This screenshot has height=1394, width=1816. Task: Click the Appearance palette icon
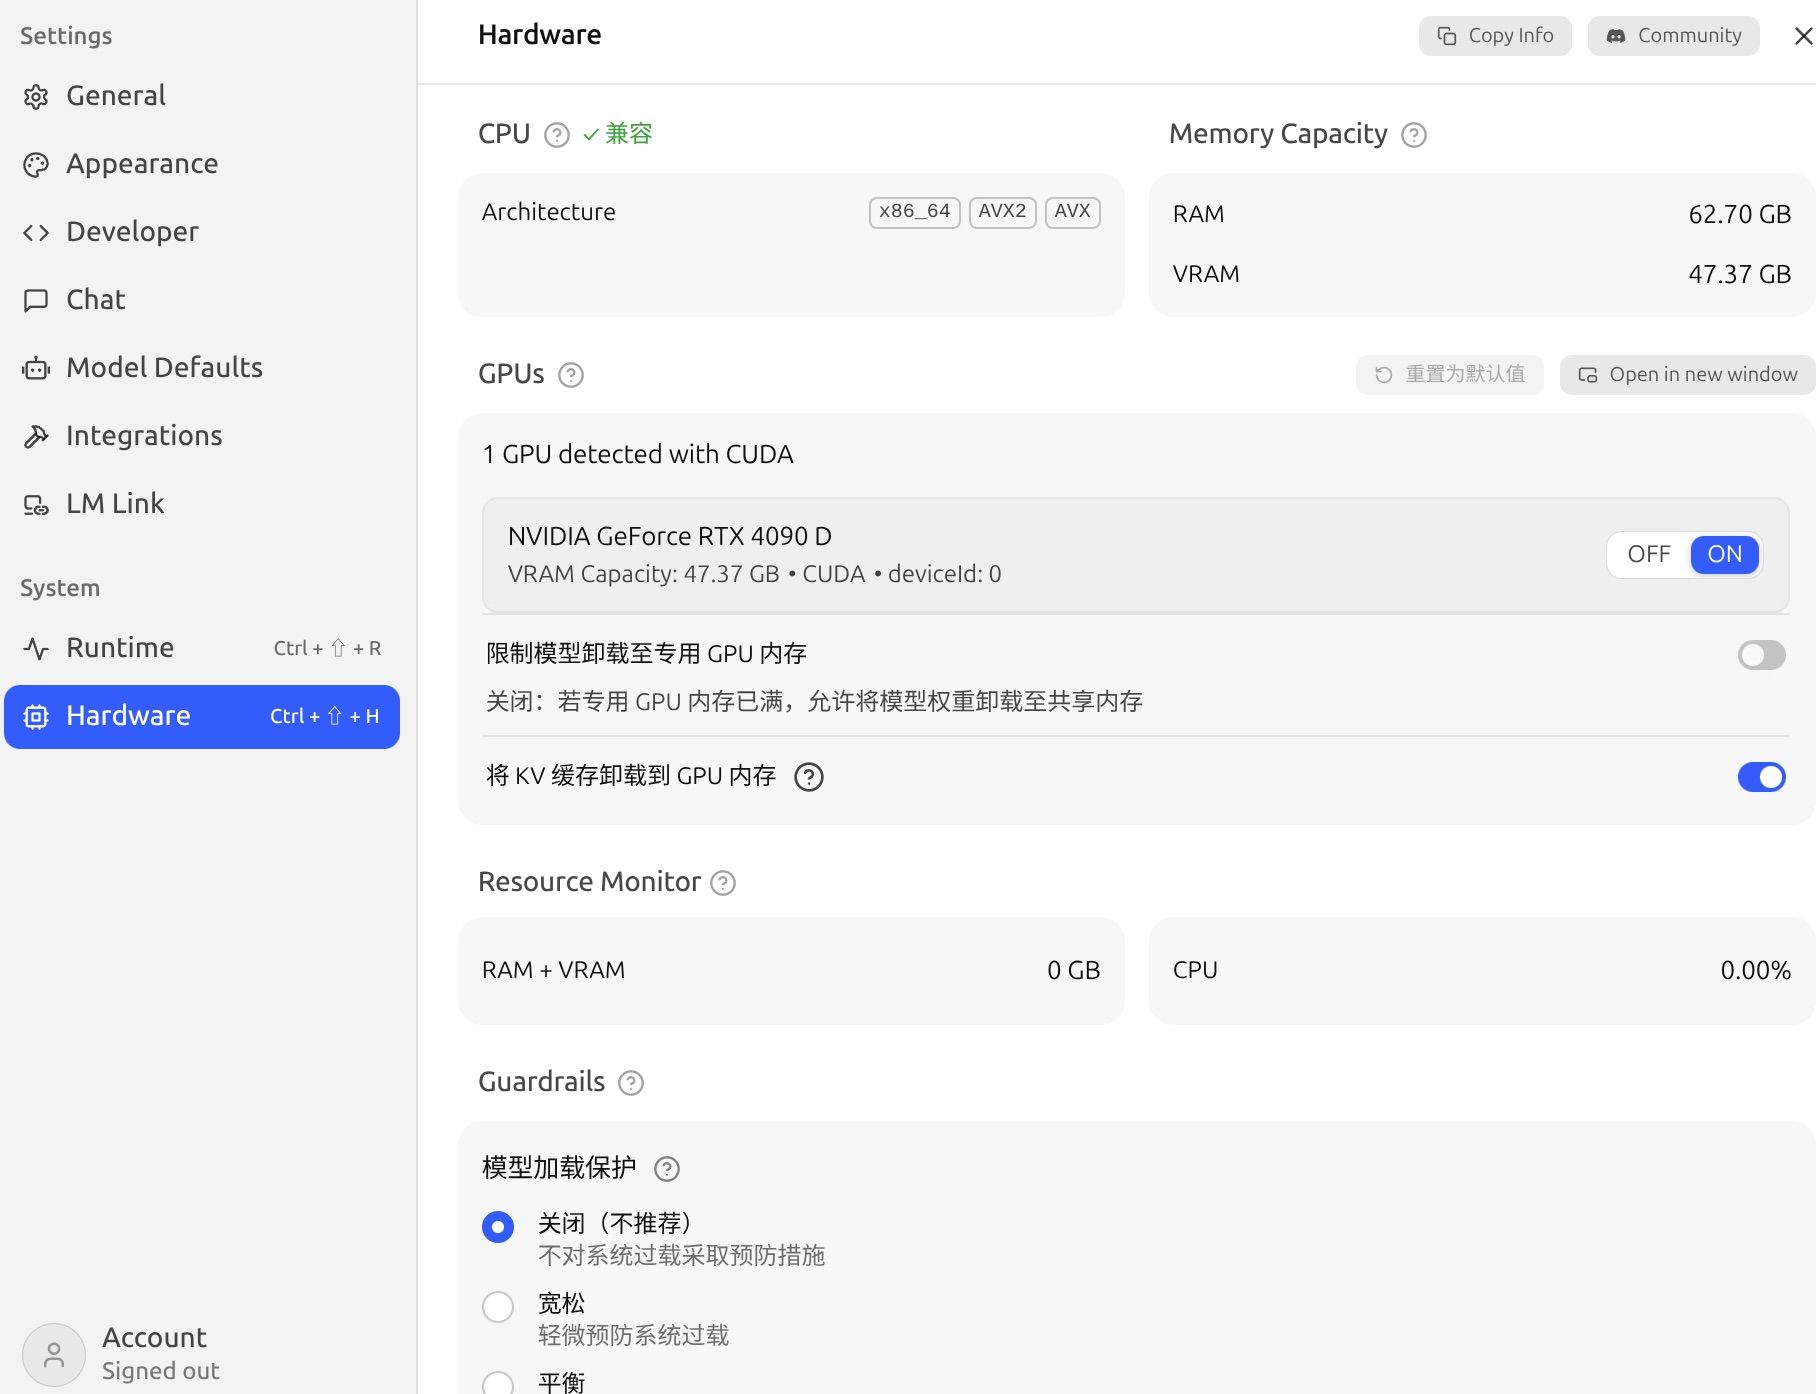tap(36, 165)
